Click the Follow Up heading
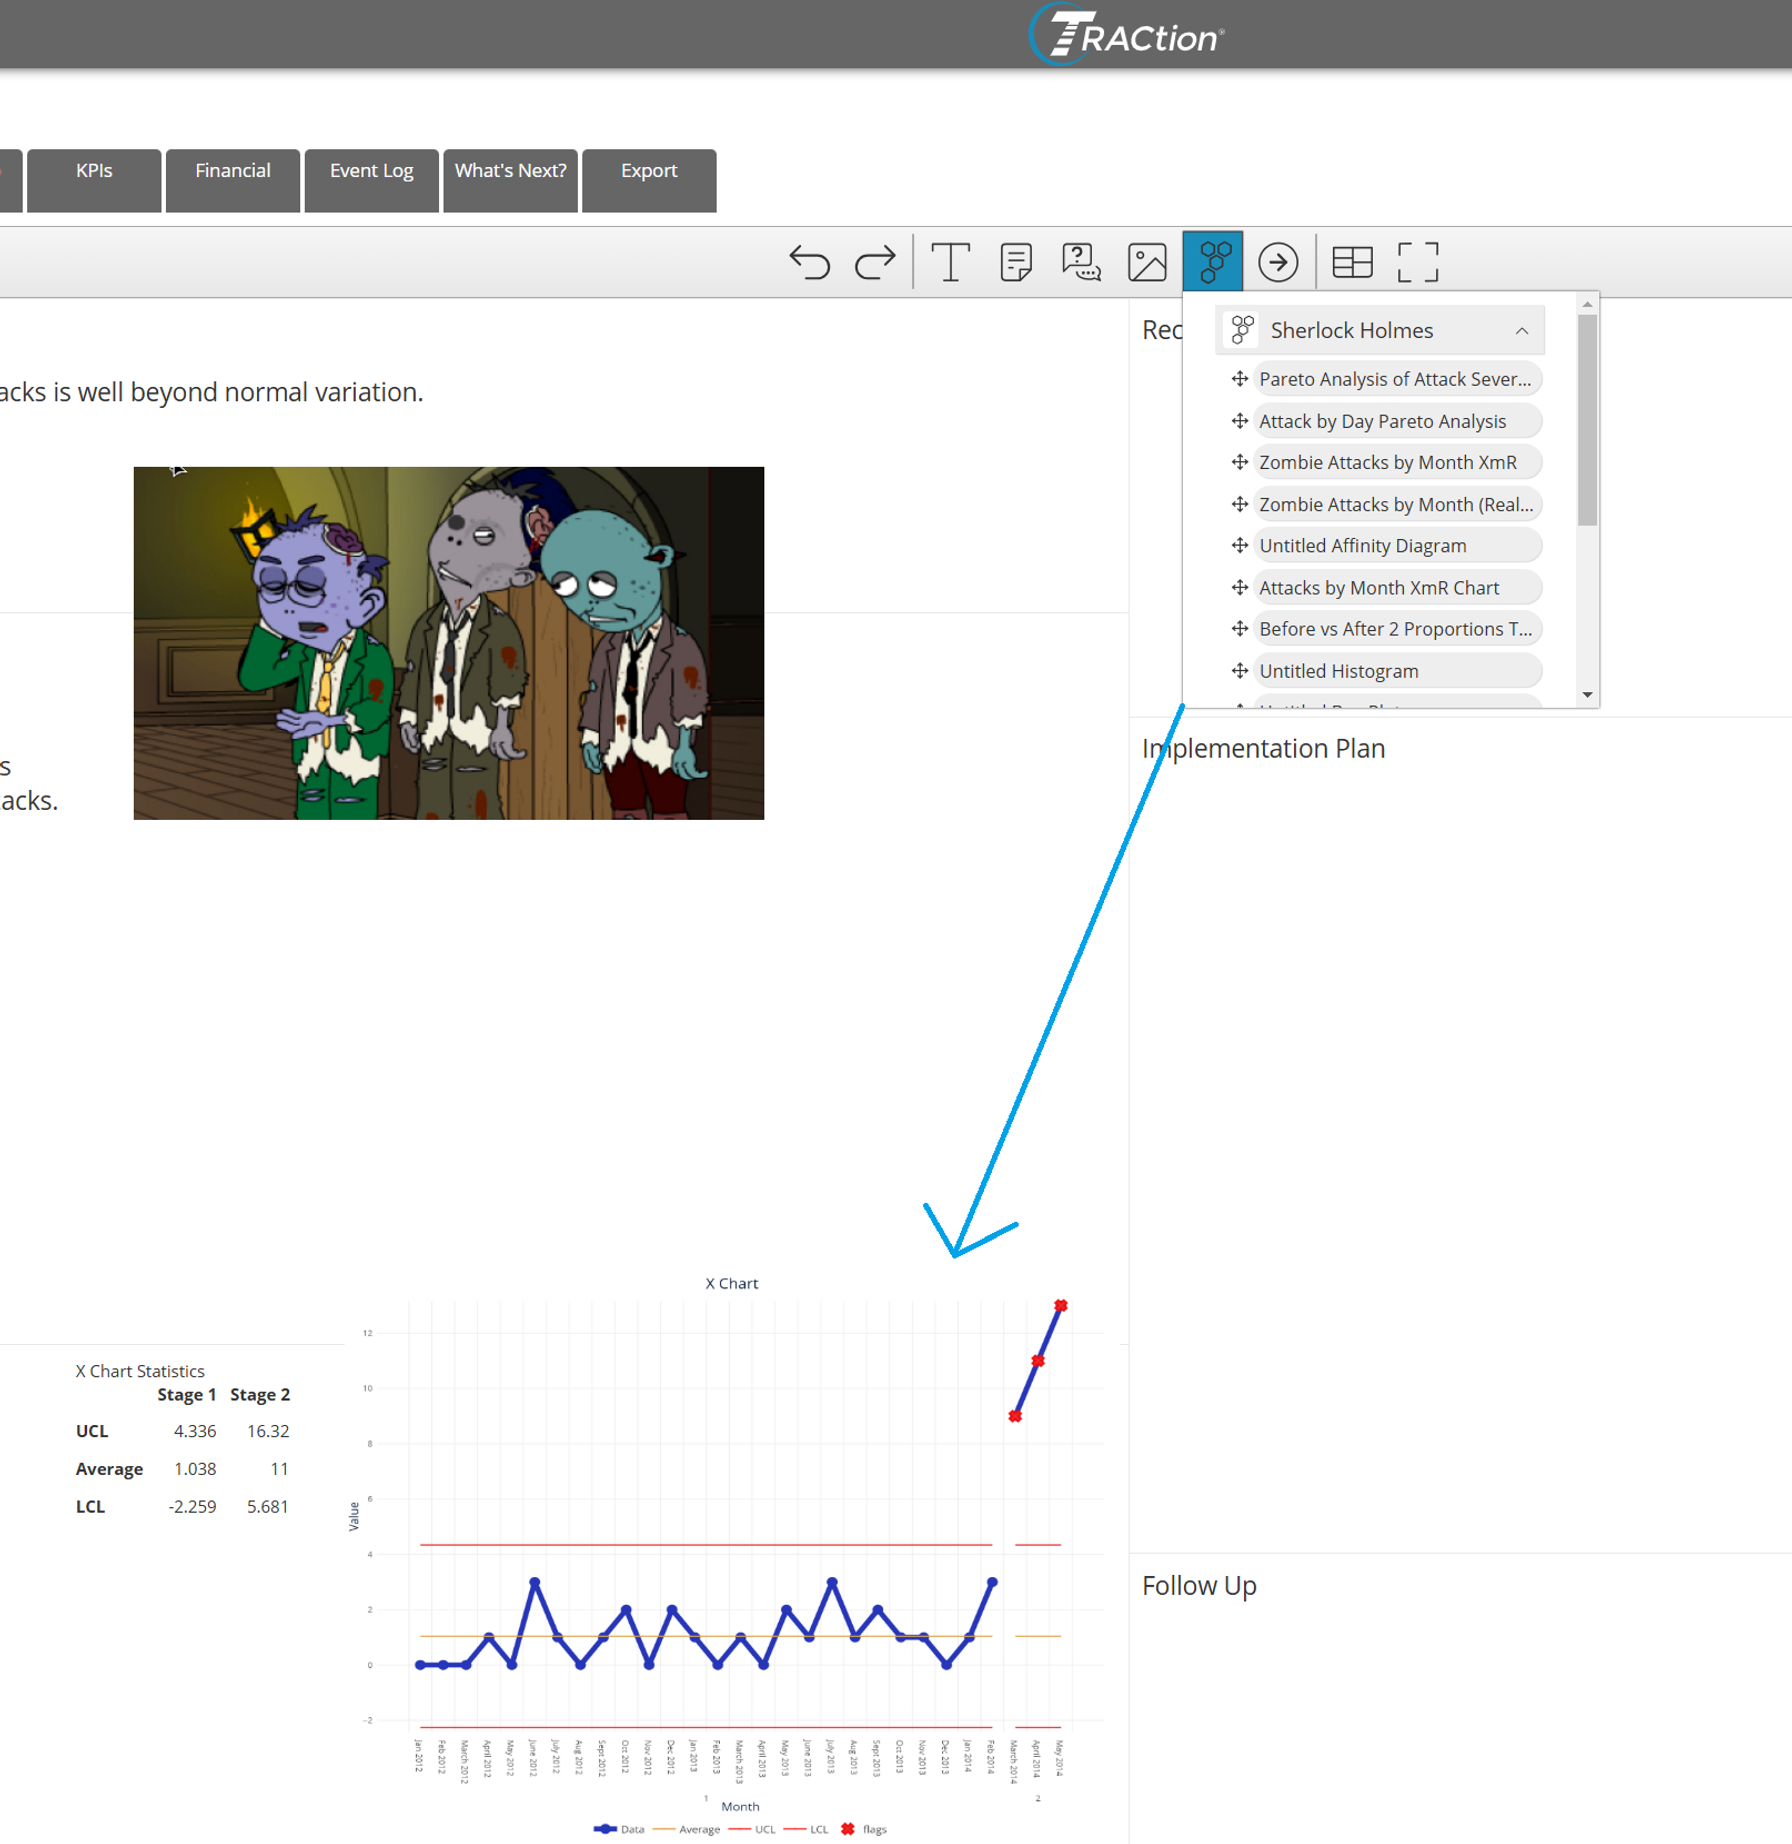1792x1844 pixels. click(1199, 1586)
